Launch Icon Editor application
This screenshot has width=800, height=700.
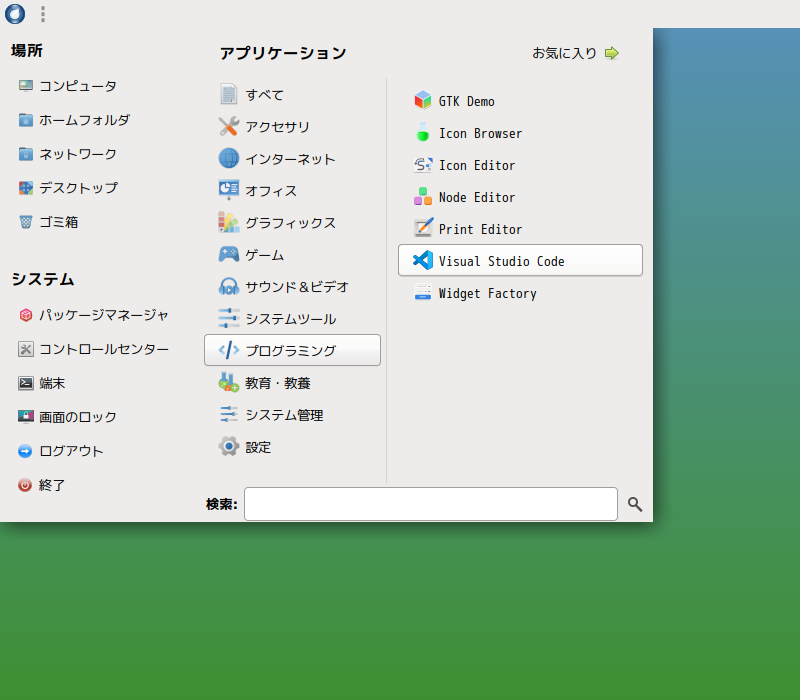(x=520, y=165)
